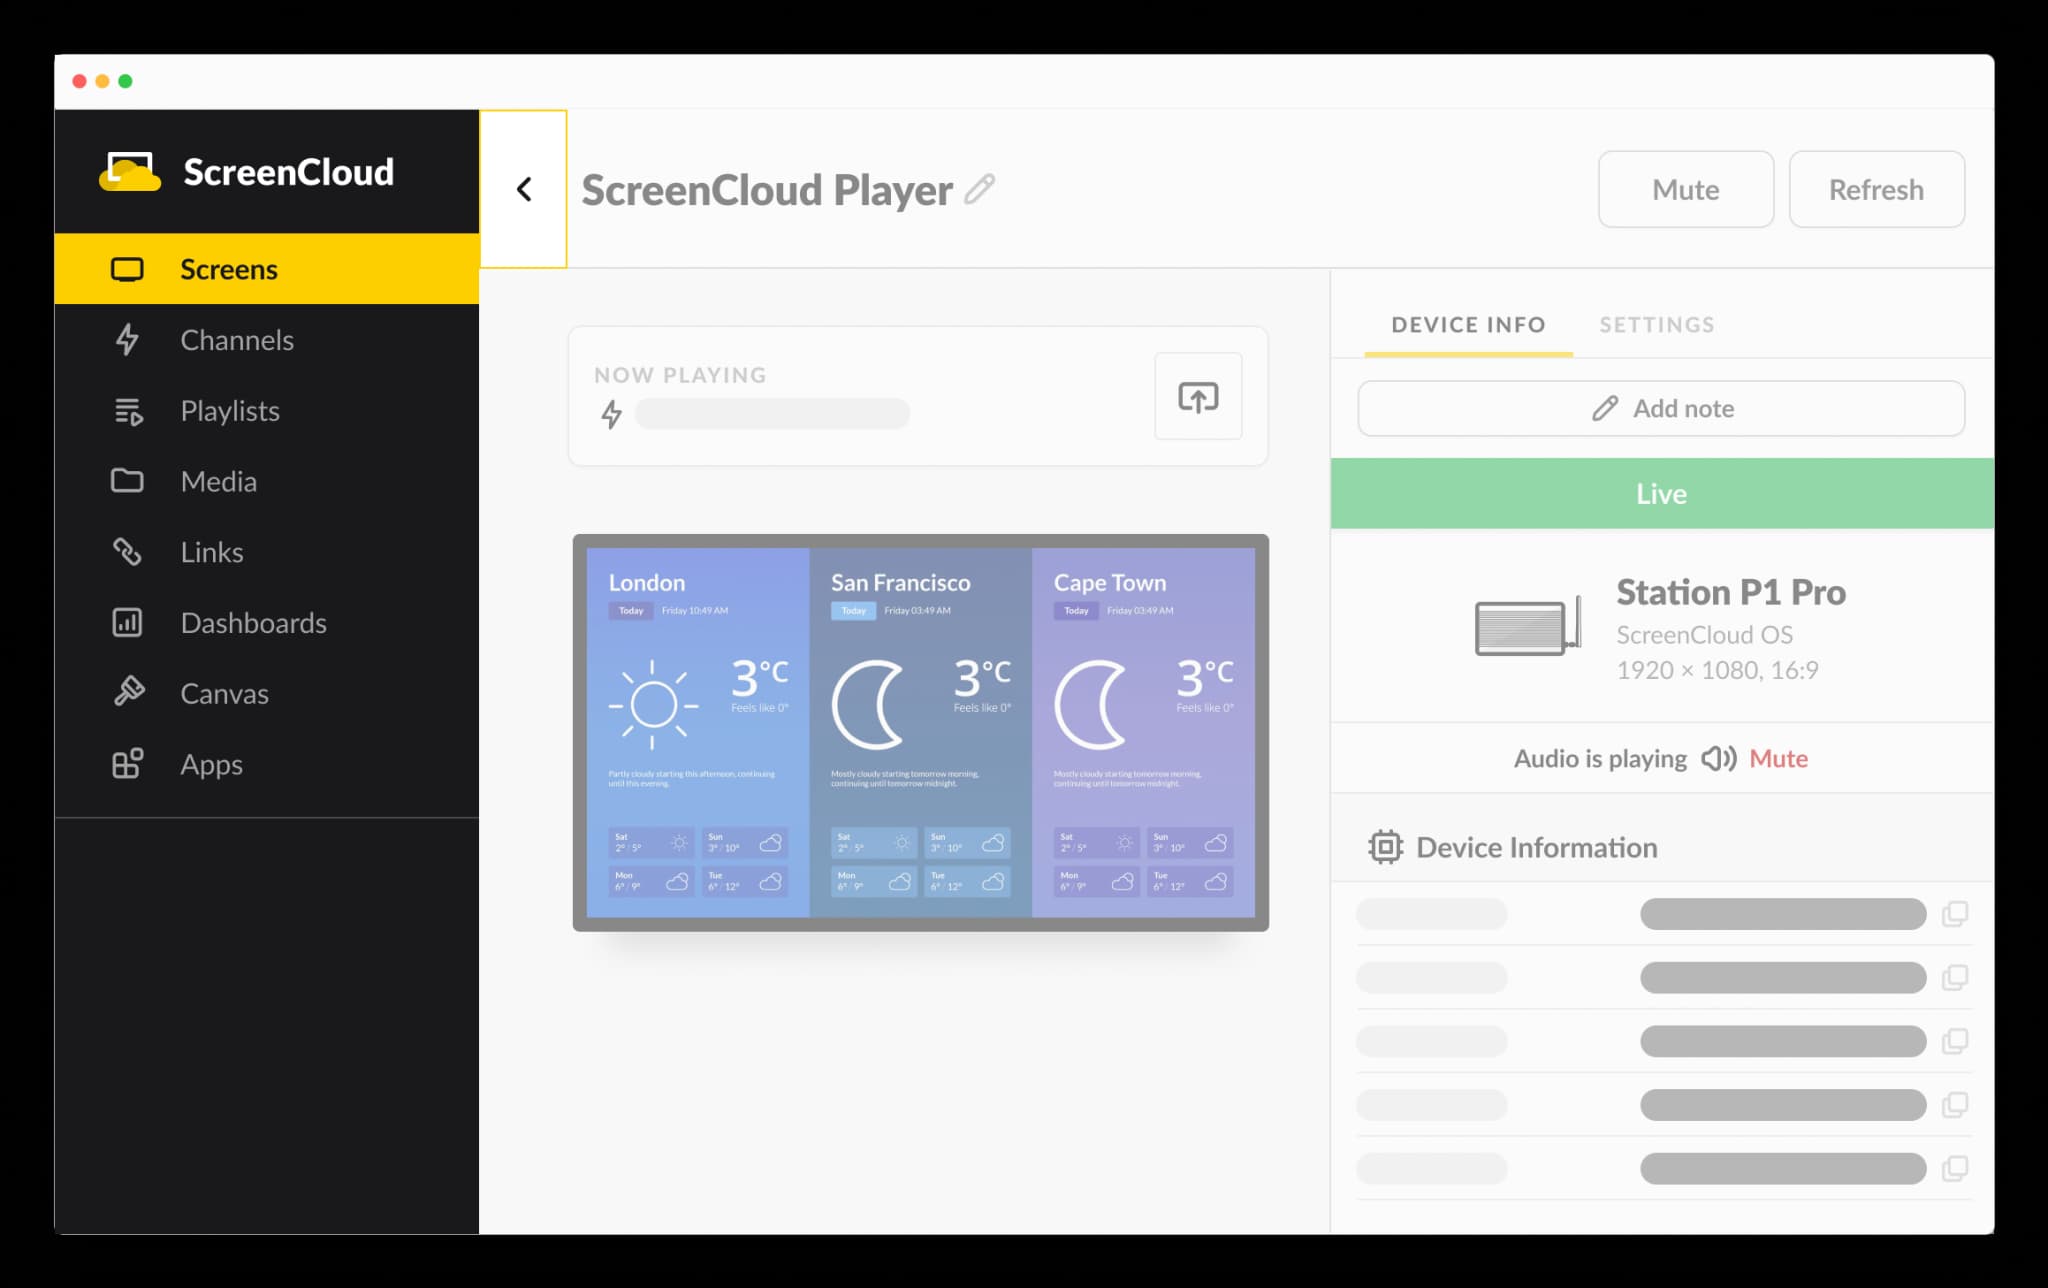The height and width of the screenshot is (1288, 2048).
Task: Click the Refresh button
Action: (x=1874, y=188)
